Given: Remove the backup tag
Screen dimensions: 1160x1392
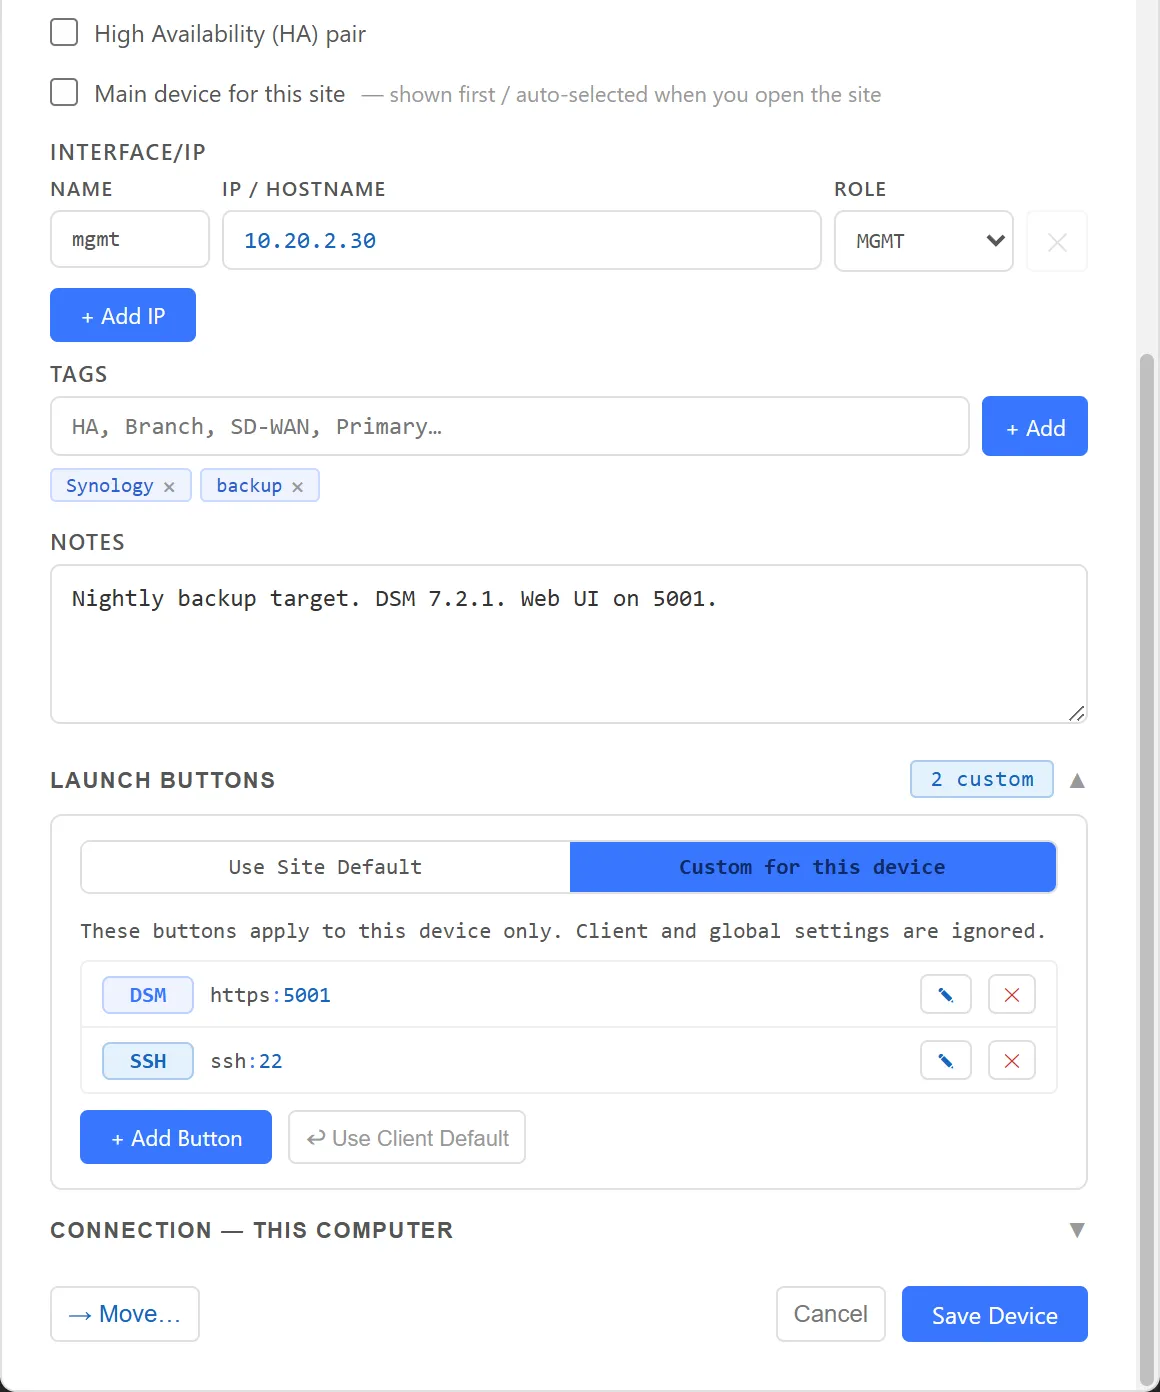Looking at the screenshot, I should 297,487.
